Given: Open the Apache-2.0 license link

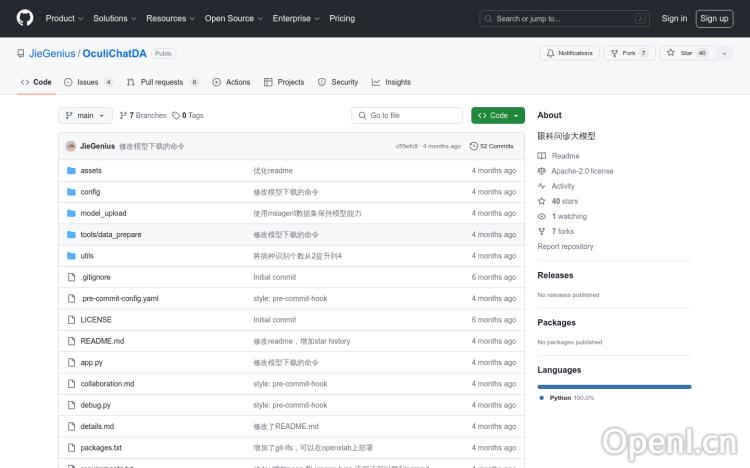Looking at the screenshot, I should (x=582, y=171).
